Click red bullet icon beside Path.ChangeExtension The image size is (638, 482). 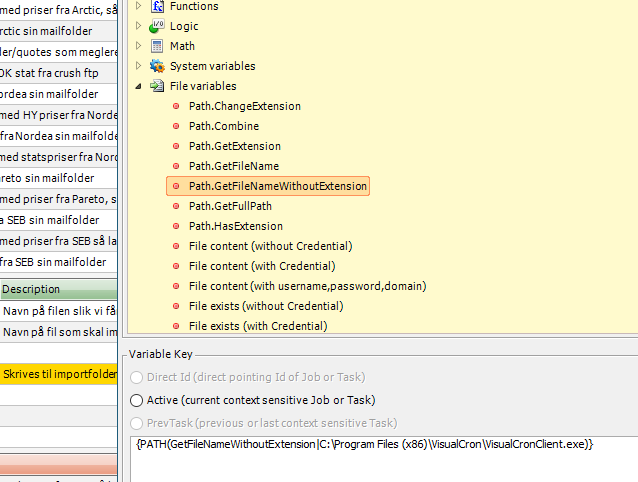click(x=176, y=106)
